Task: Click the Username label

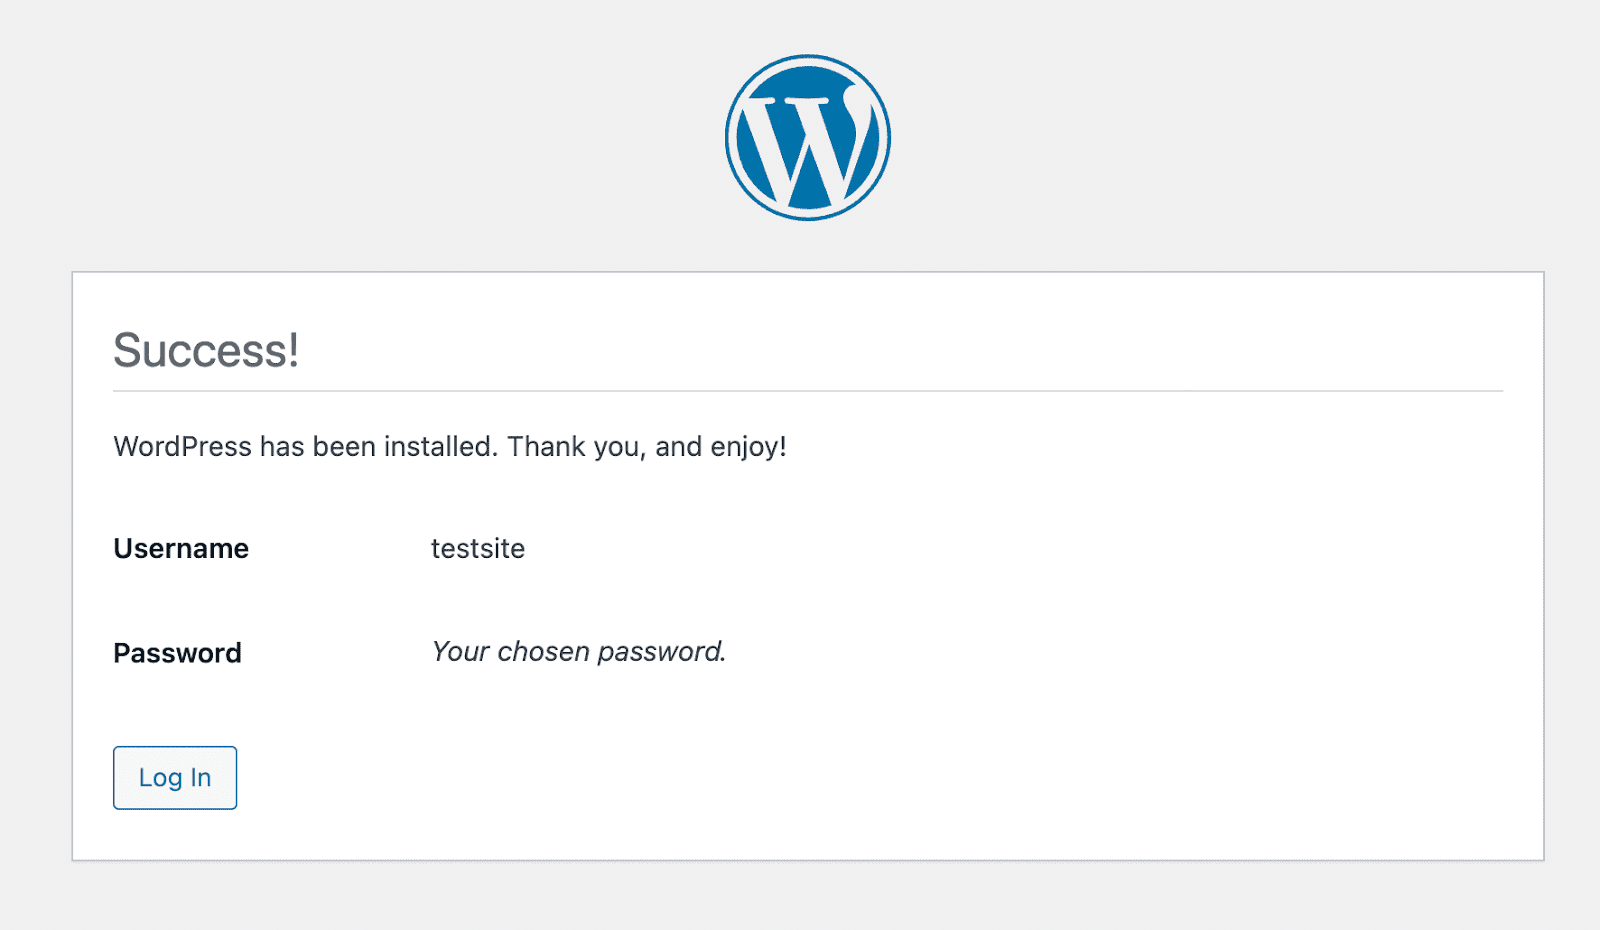Action: (180, 548)
